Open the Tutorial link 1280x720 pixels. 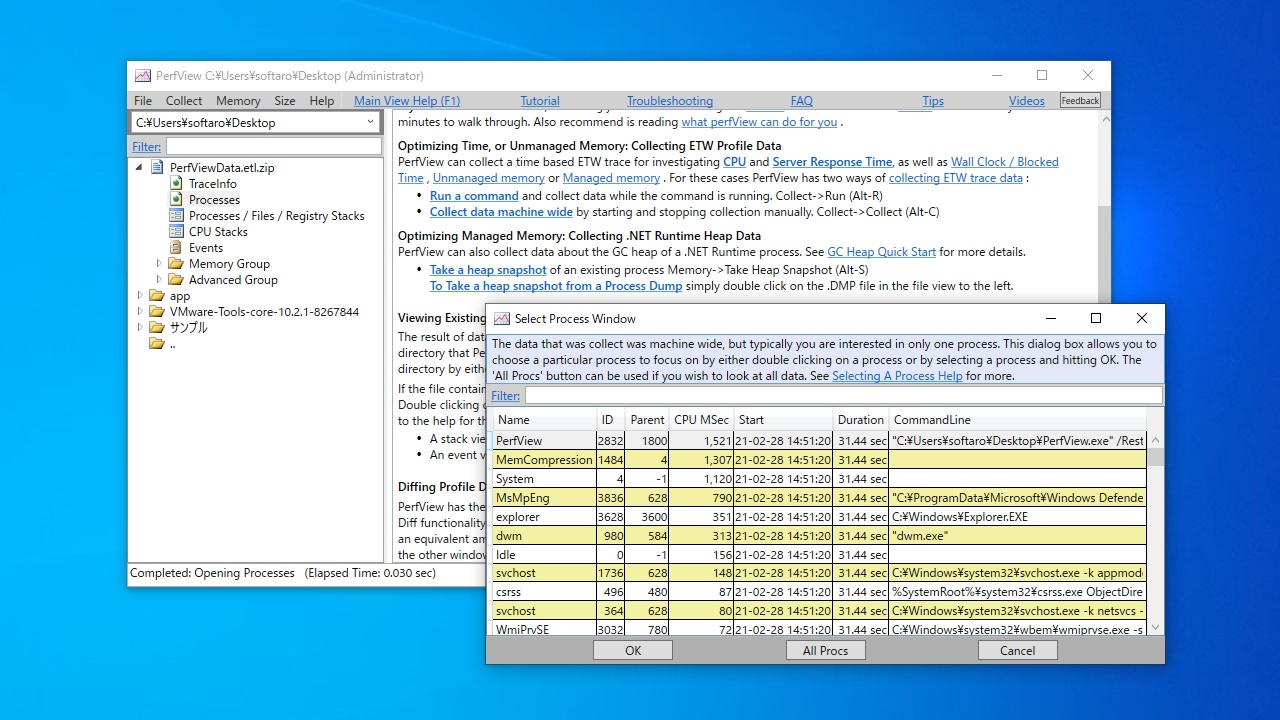pyautogui.click(x=540, y=101)
